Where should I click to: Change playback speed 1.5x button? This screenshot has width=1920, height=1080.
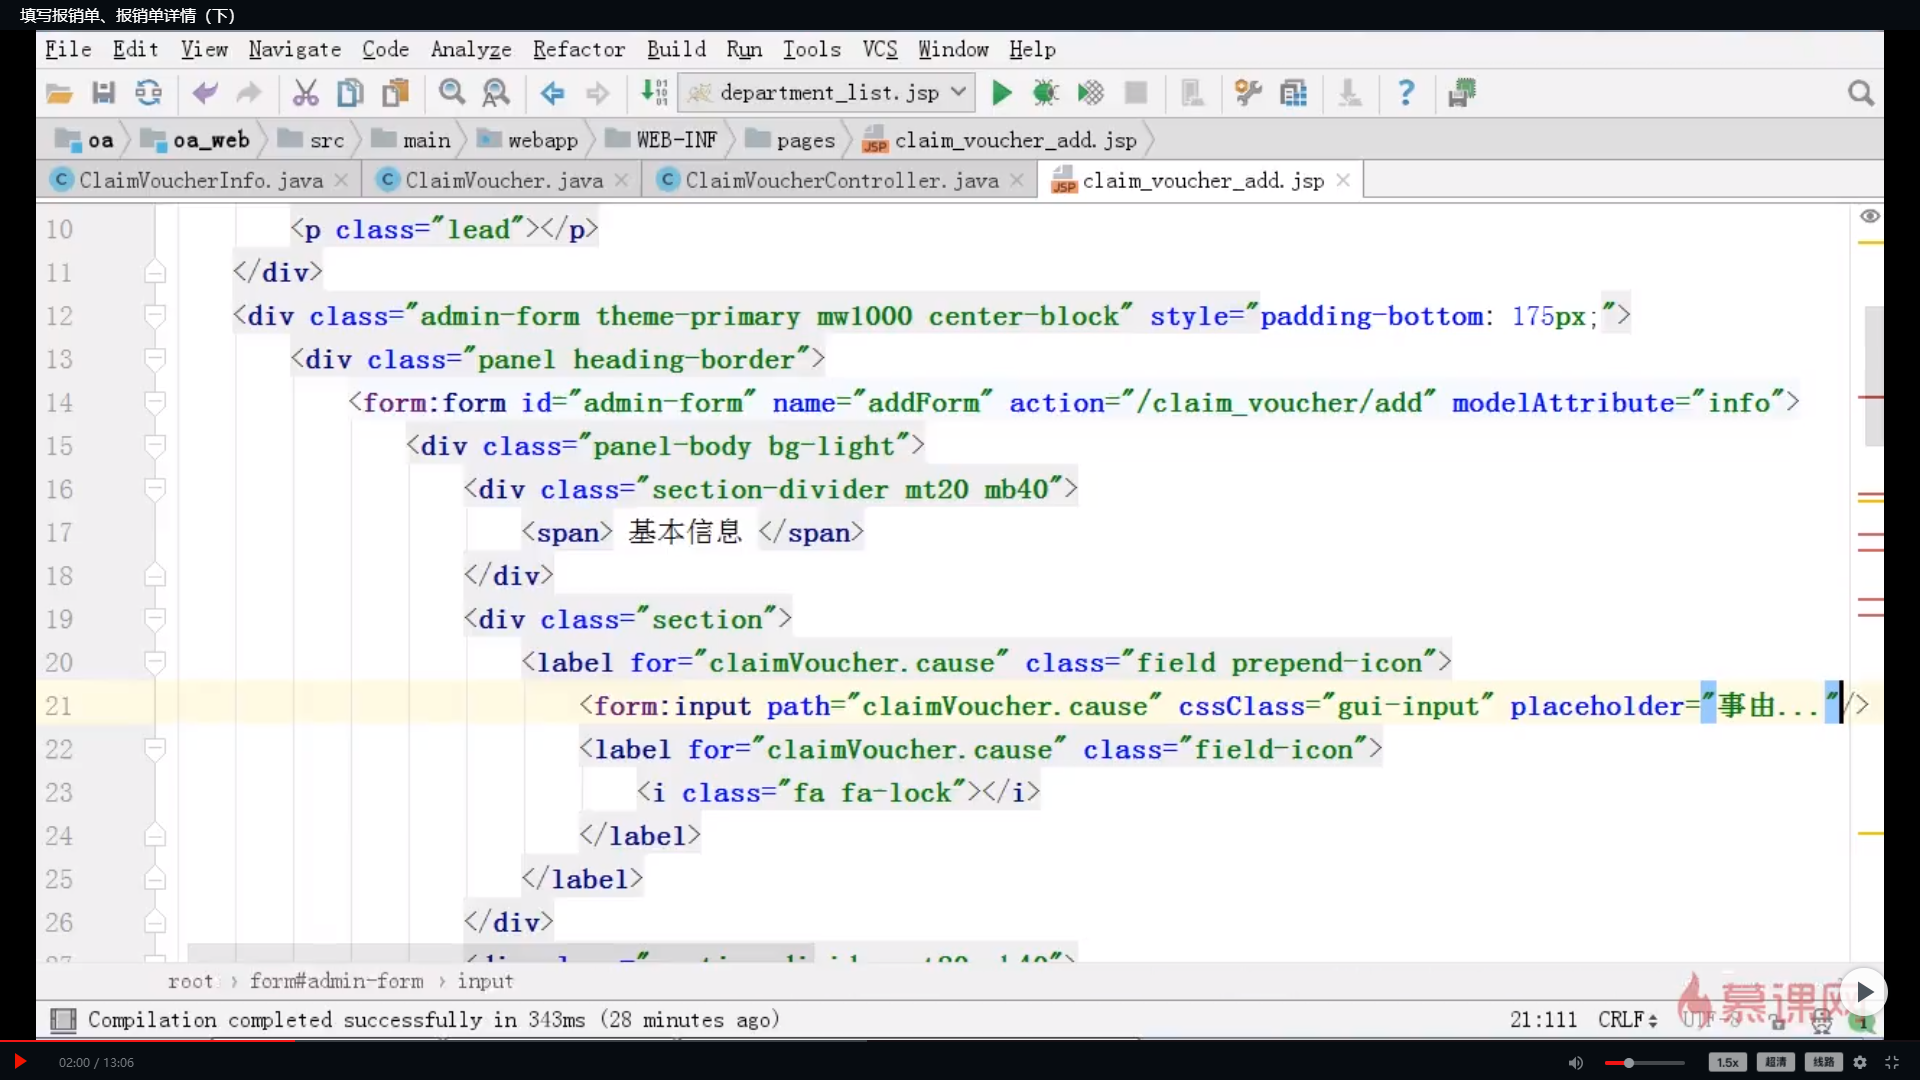(1727, 1063)
